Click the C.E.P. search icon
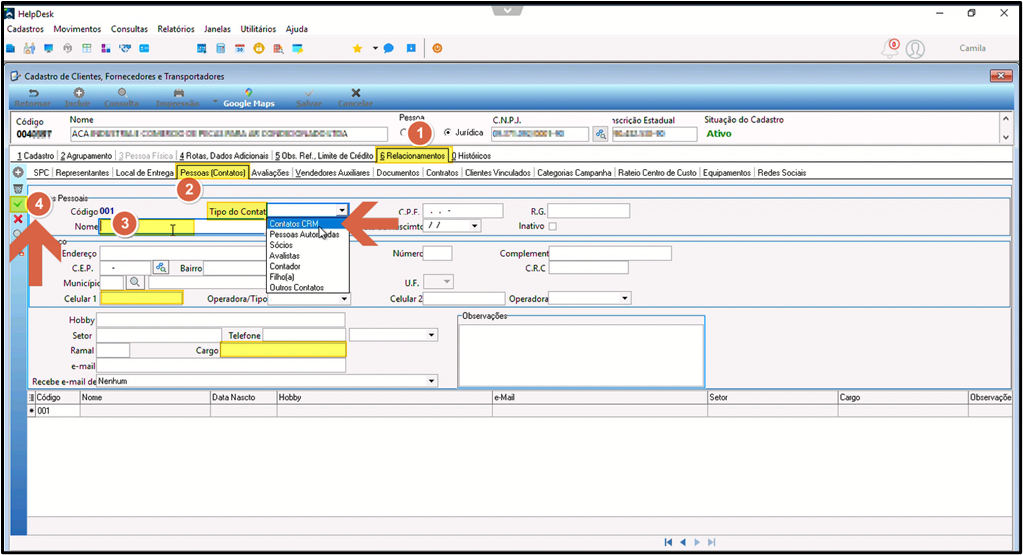The image size is (1023, 555). click(x=160, y=267)
